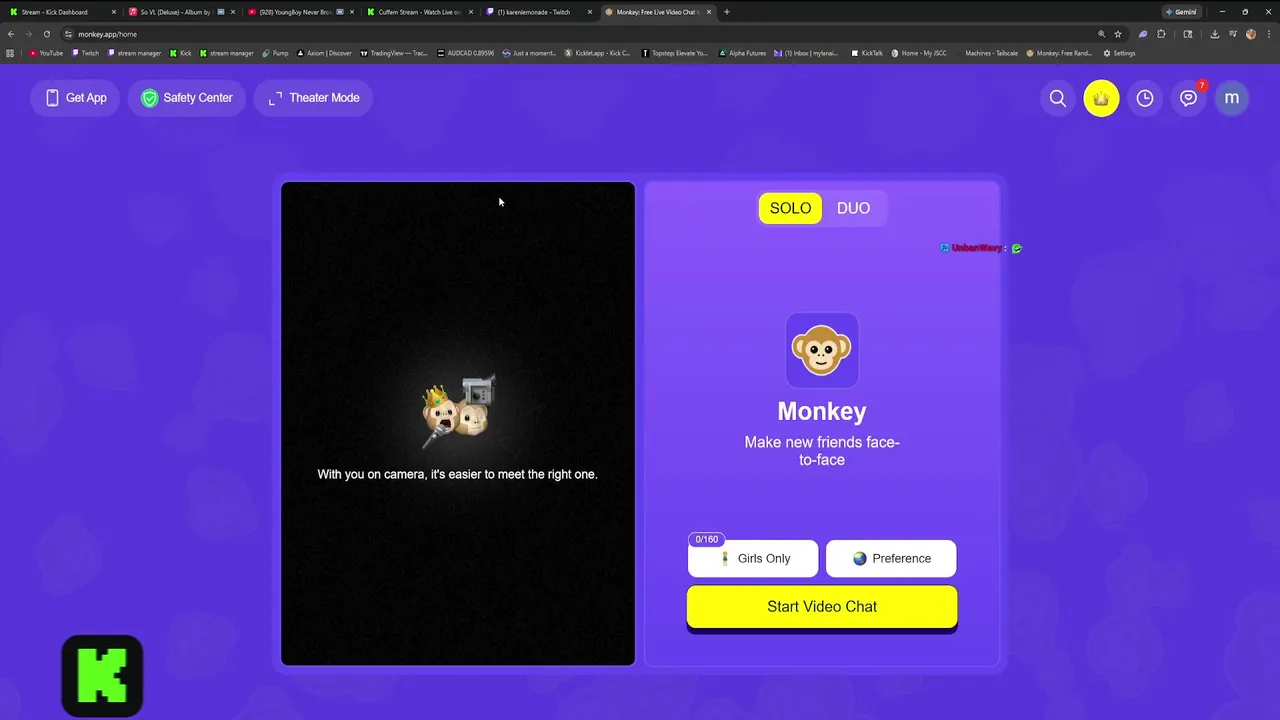
Task: Click the 'Monkey' heading text
Action: tap(822, 411)
